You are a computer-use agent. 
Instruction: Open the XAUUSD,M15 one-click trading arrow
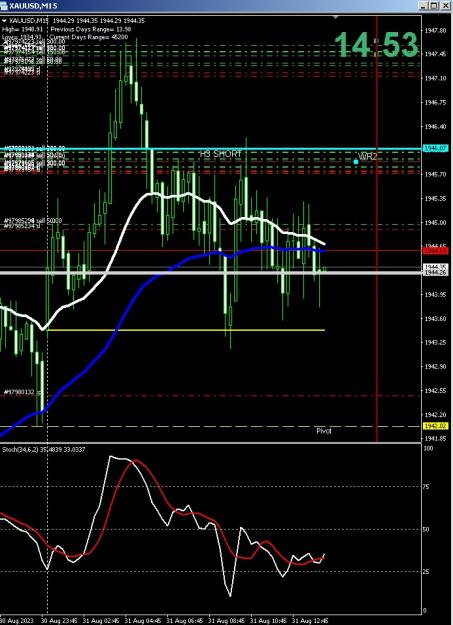[4, 21]
